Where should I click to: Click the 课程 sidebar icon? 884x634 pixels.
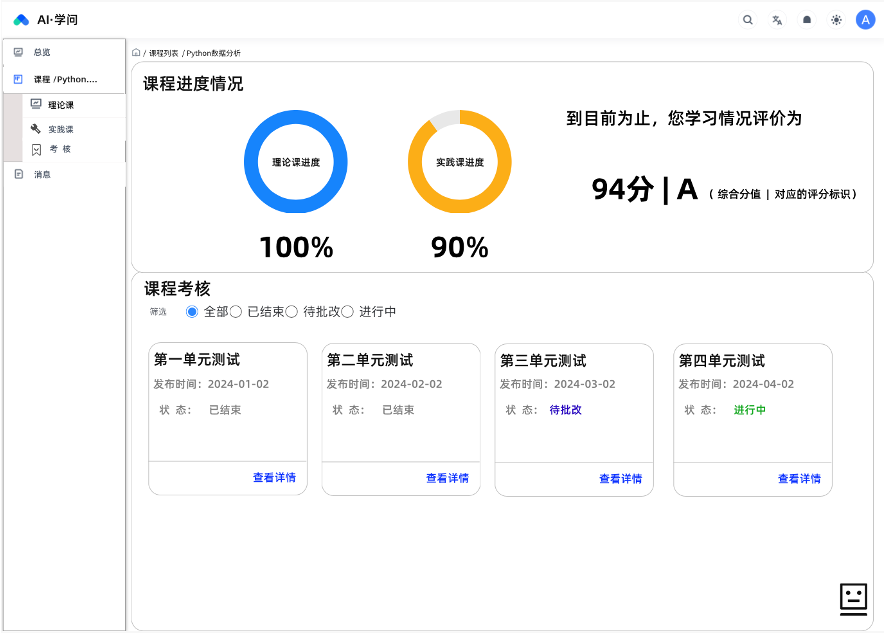pos(18,79)
